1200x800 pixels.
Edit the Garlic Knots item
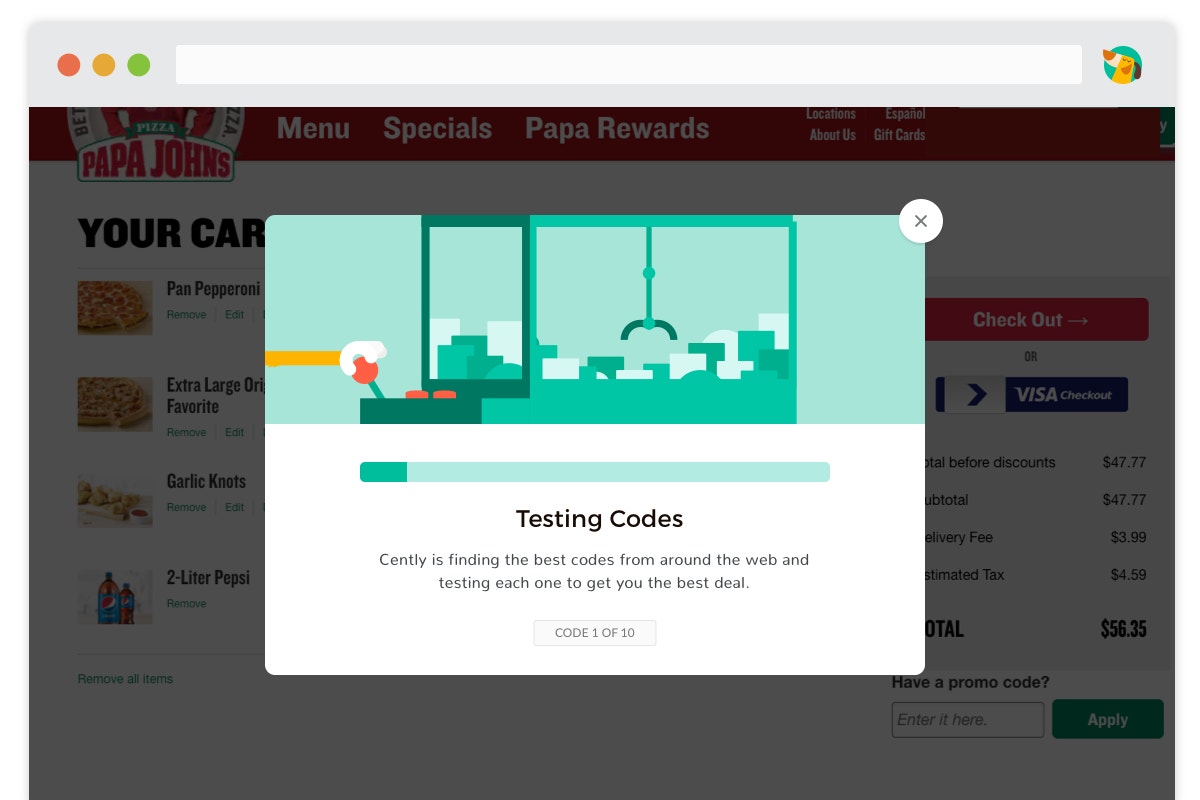[234, 508]
